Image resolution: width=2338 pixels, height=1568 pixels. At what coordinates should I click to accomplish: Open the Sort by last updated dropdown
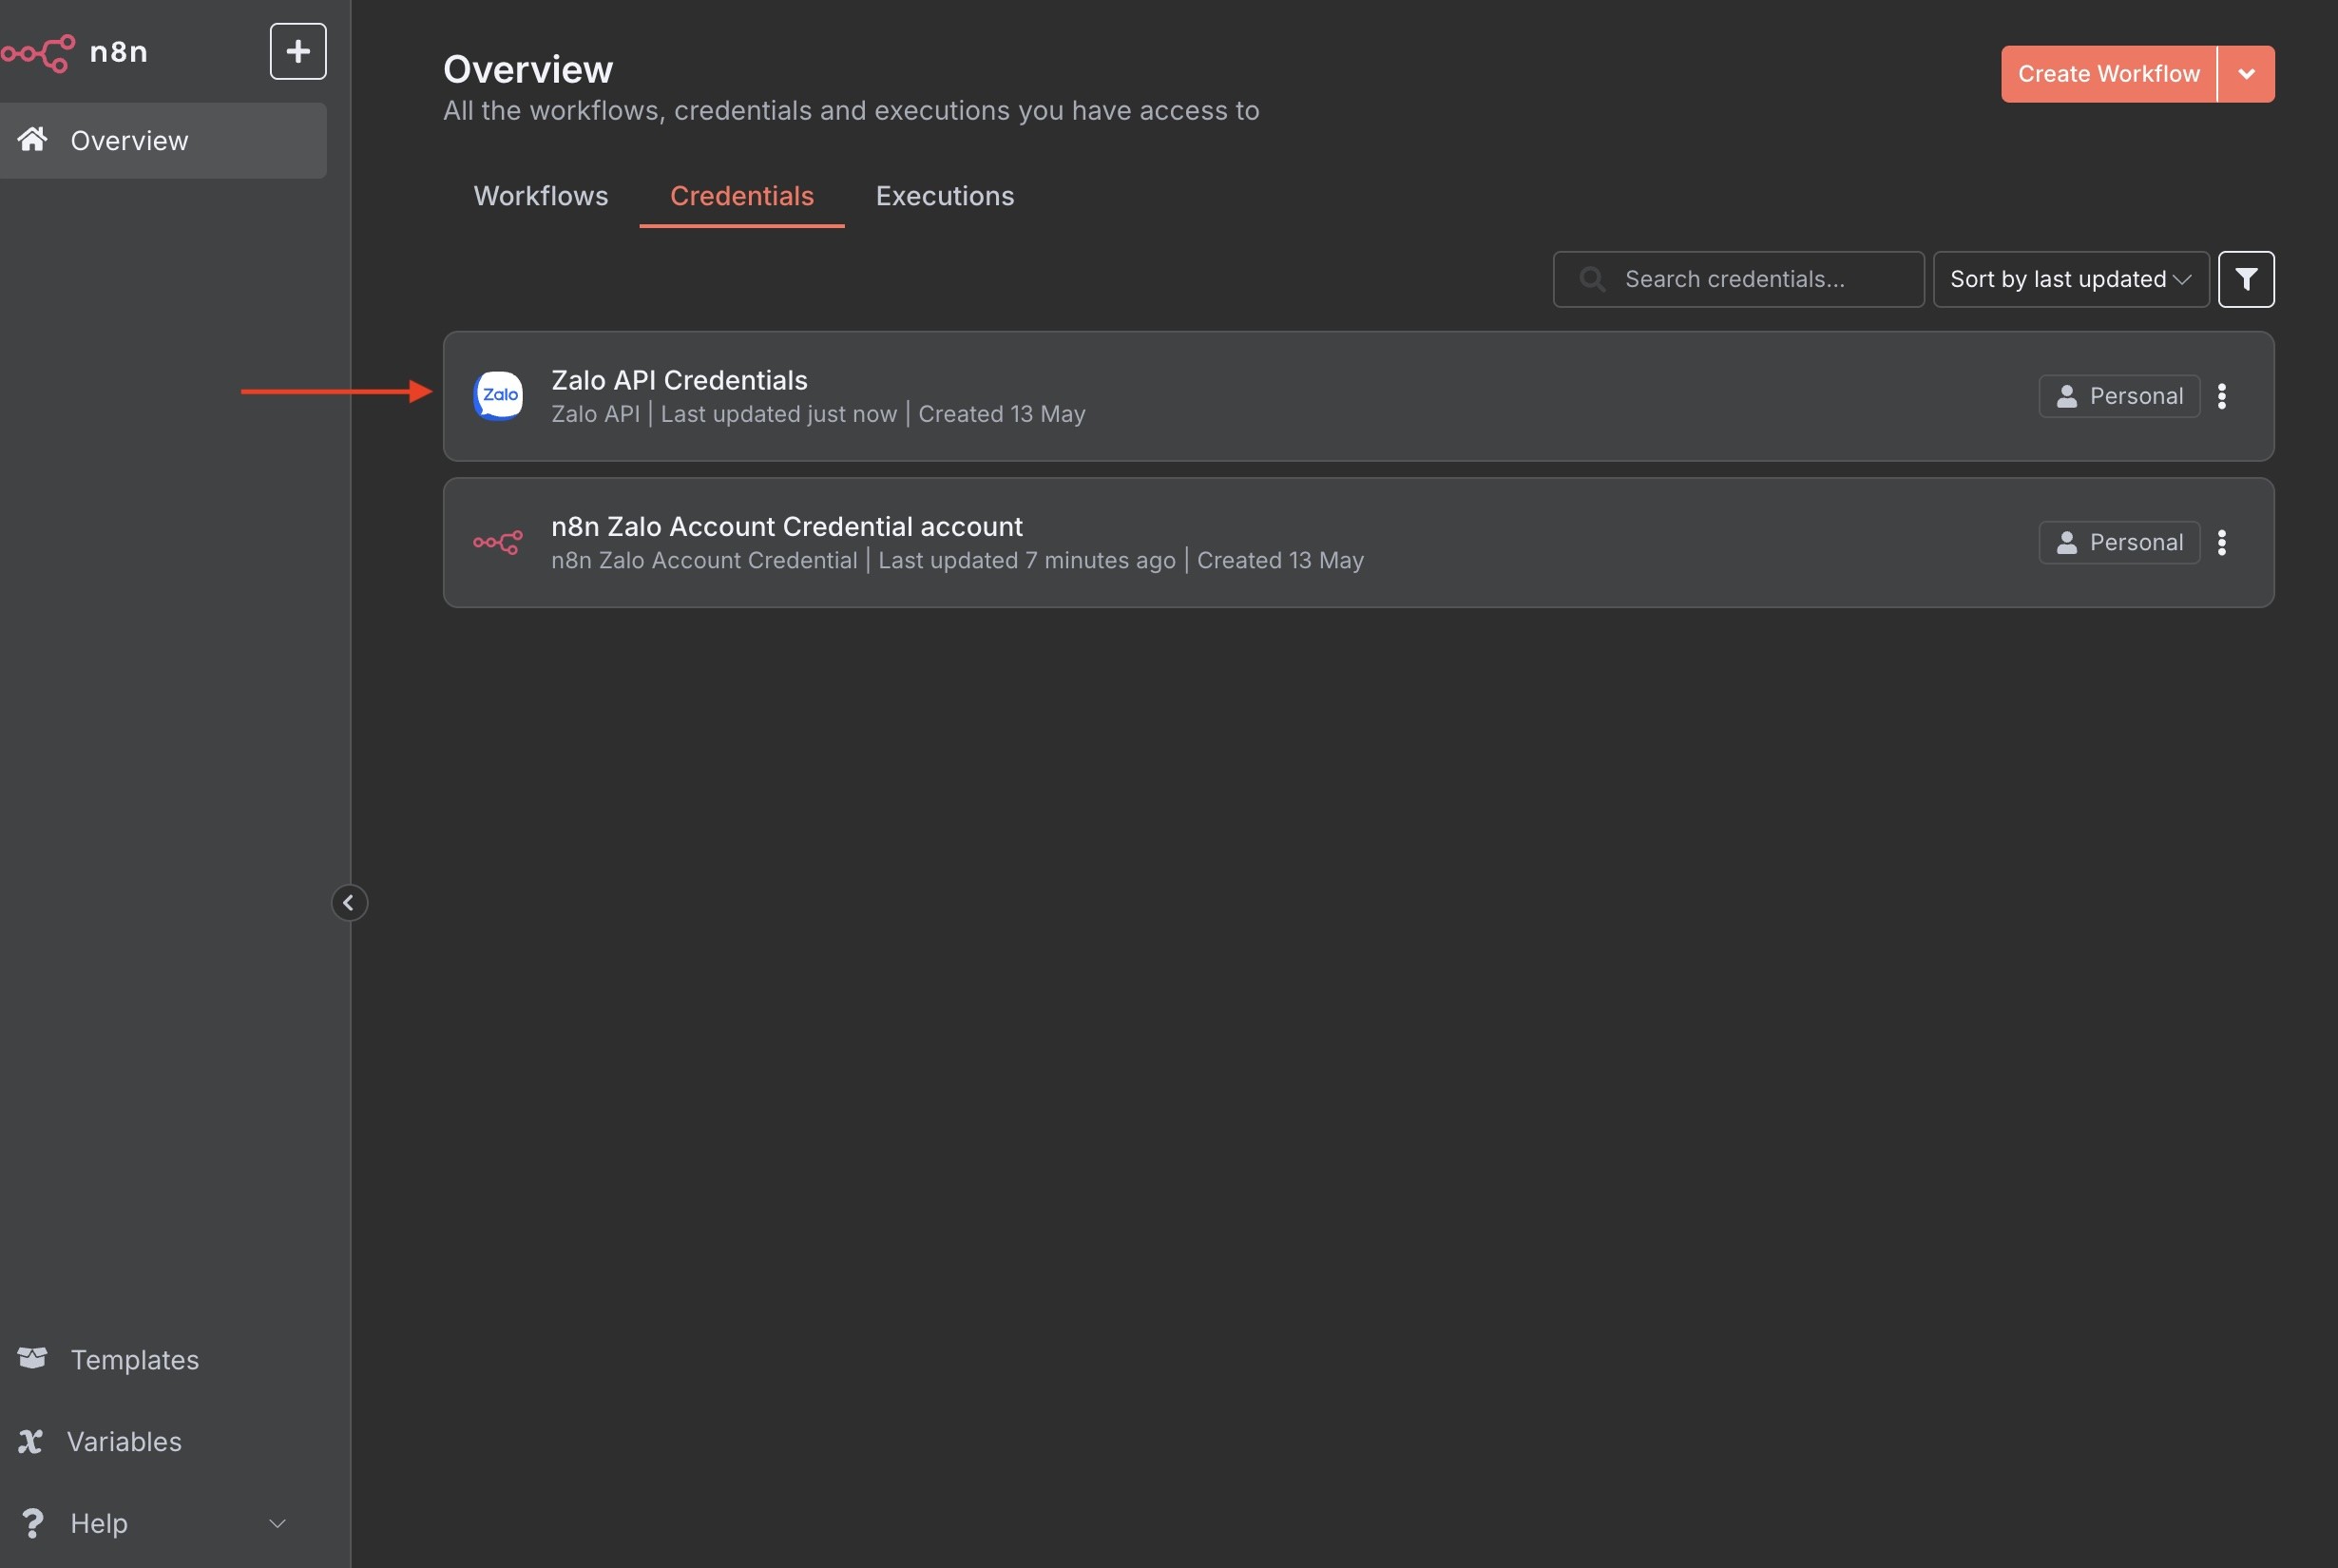[2071, 279]
